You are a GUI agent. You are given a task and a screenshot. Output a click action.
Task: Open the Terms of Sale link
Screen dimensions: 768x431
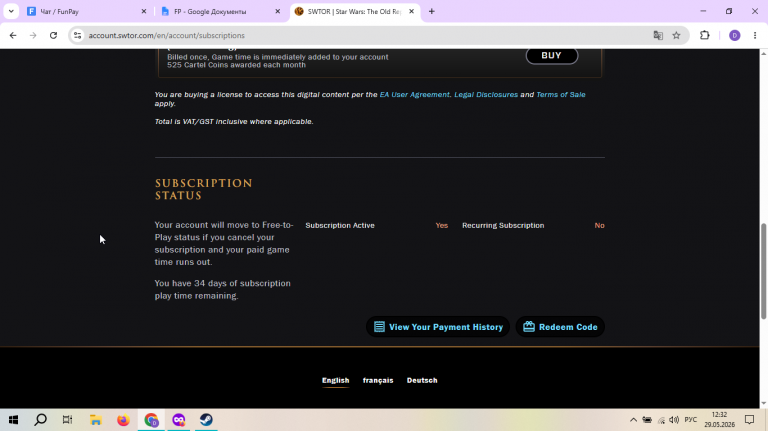click(561, 95)
